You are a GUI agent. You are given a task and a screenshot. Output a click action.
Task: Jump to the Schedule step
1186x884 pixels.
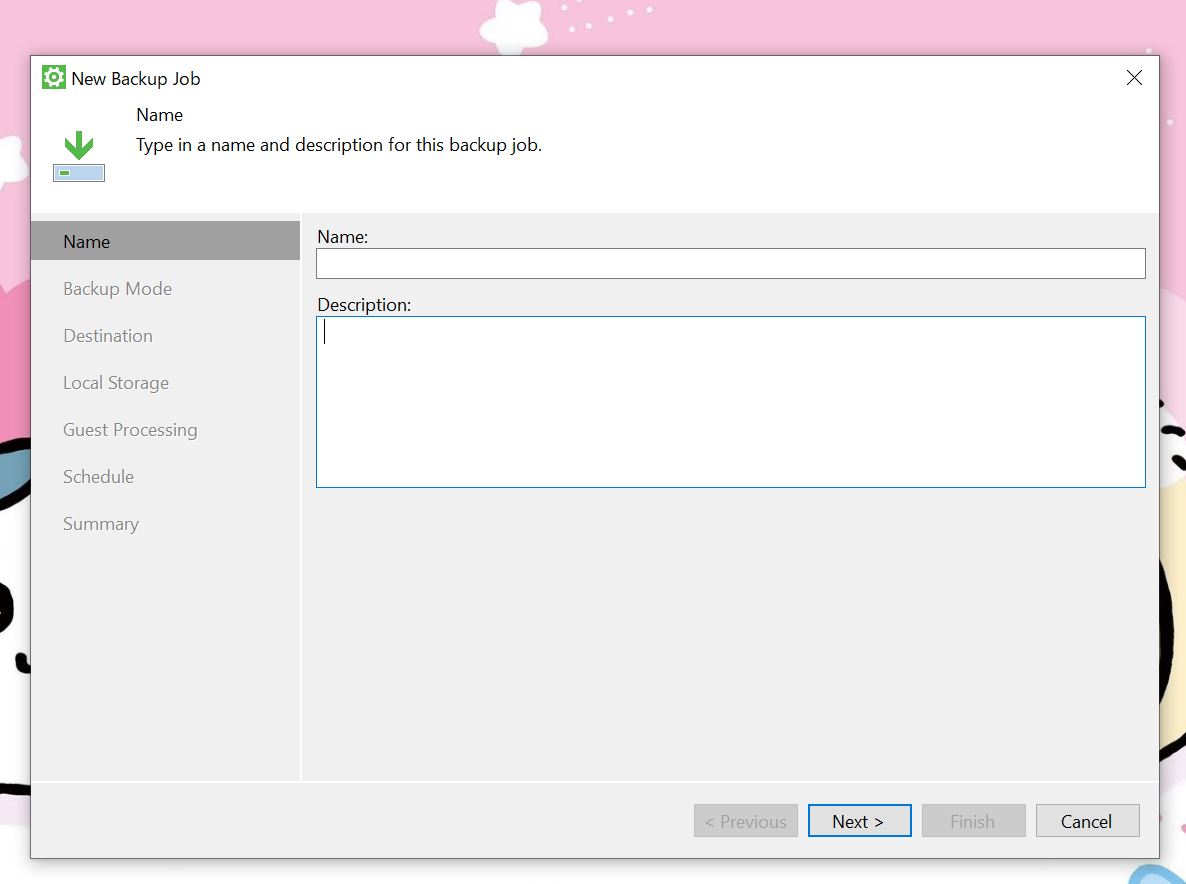(98, 477)
